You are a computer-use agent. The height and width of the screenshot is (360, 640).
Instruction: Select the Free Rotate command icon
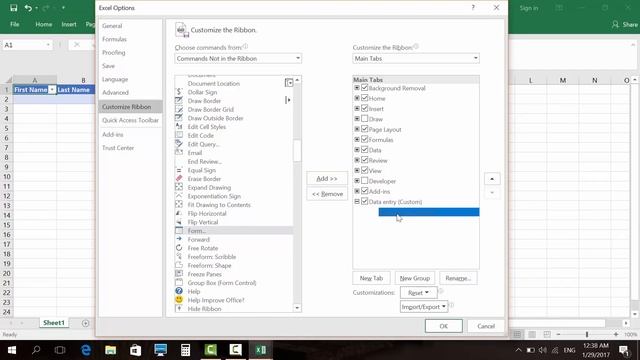click(179, 248)
